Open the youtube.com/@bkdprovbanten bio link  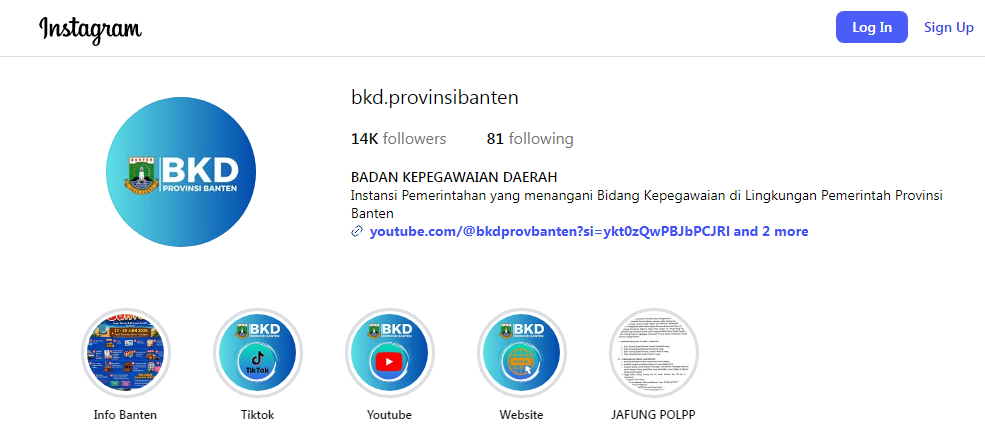pyautogui.click(x=589, y=231)
